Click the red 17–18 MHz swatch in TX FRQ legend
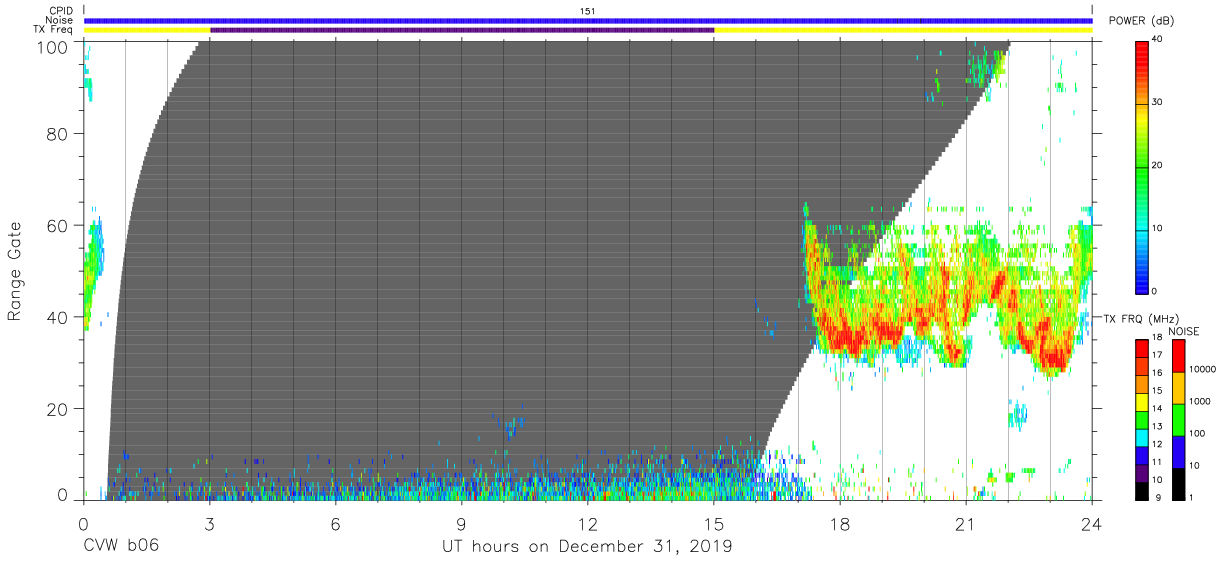 tap(1142, 349)
